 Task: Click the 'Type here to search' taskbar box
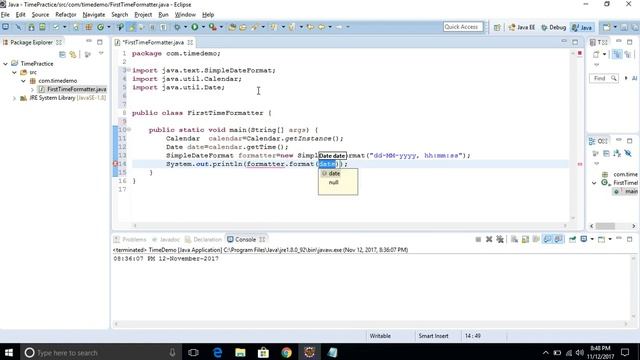[100, 352]
